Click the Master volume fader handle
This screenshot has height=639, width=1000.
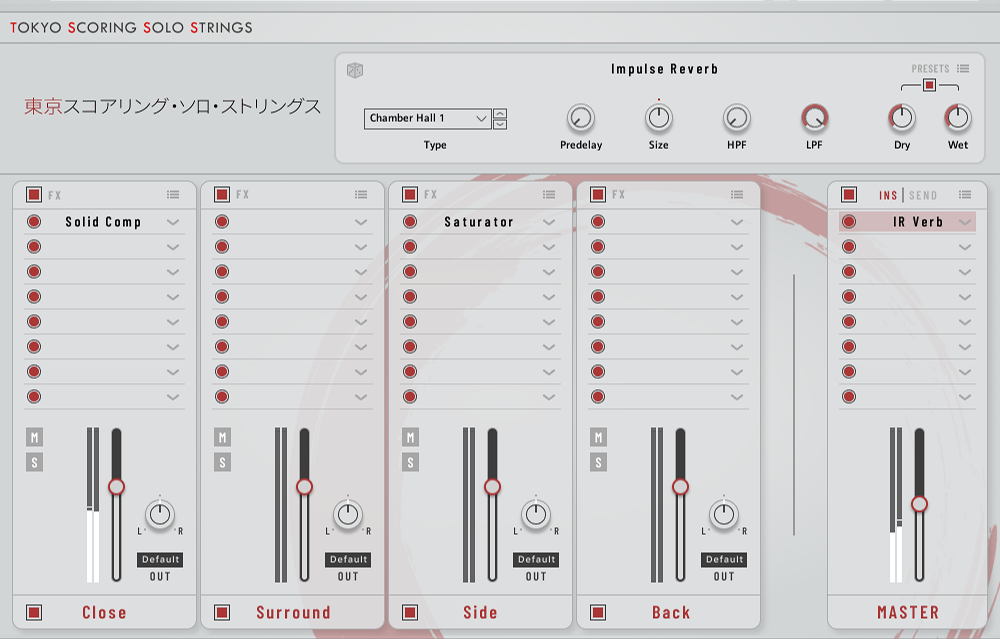920,504
